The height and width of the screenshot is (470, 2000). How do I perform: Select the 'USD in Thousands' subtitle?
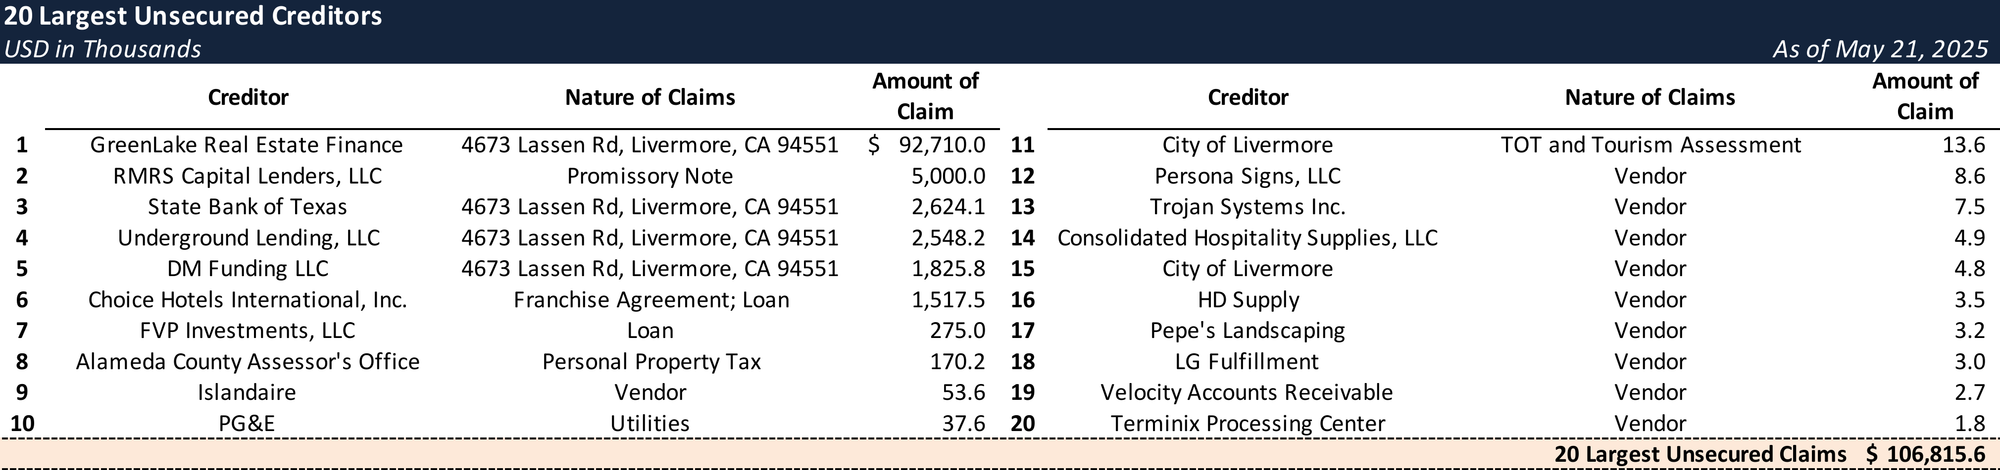103,49
